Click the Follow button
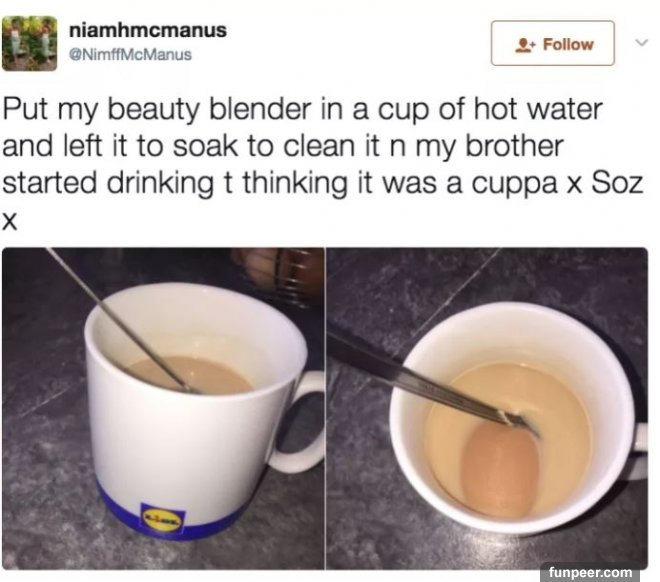Image resolution: width=660 pixels, height=582 pixels. tap(552, 43)
